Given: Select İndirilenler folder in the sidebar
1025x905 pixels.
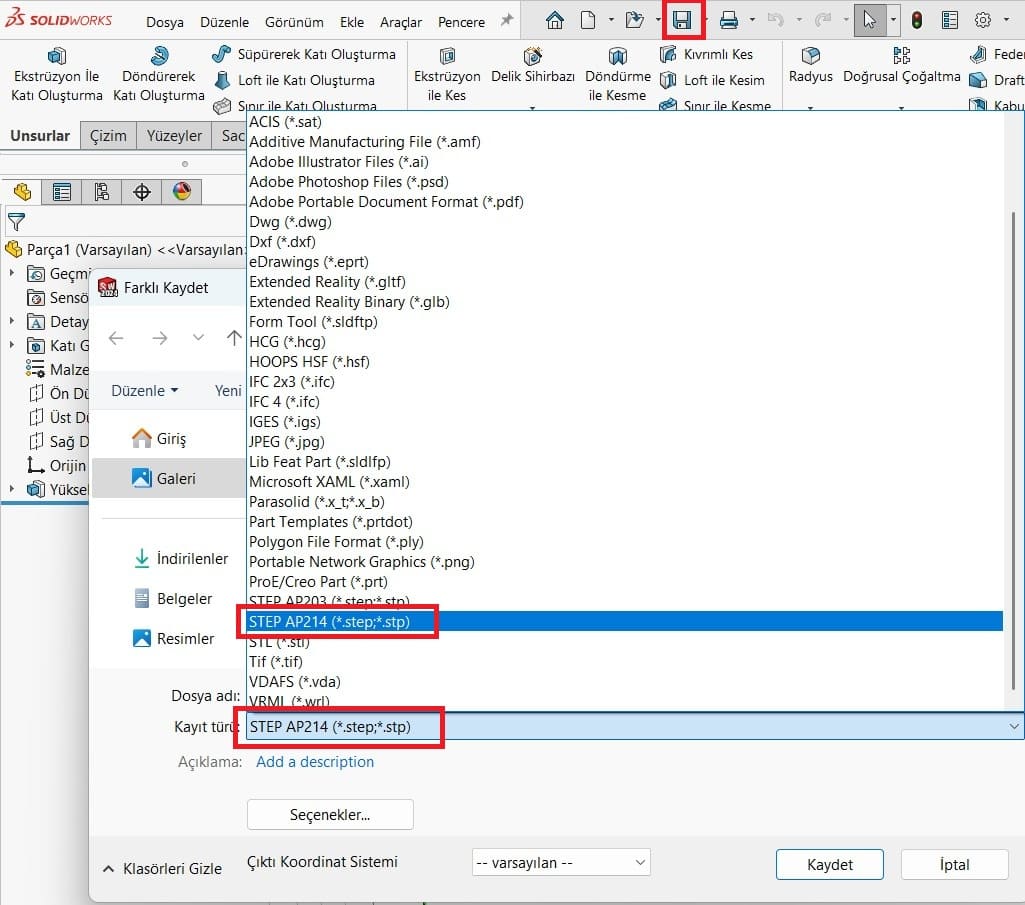Looking at the screenshot, I should tap(180, 558).
